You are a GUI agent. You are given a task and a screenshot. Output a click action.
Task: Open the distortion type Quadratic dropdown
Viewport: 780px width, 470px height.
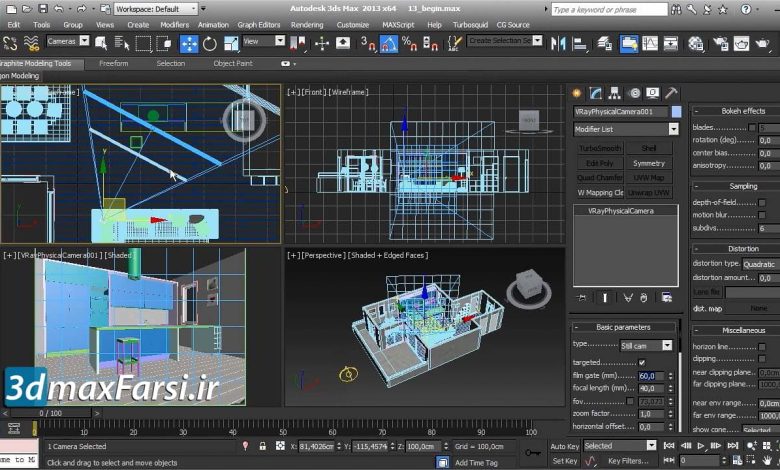pos(761,264)
